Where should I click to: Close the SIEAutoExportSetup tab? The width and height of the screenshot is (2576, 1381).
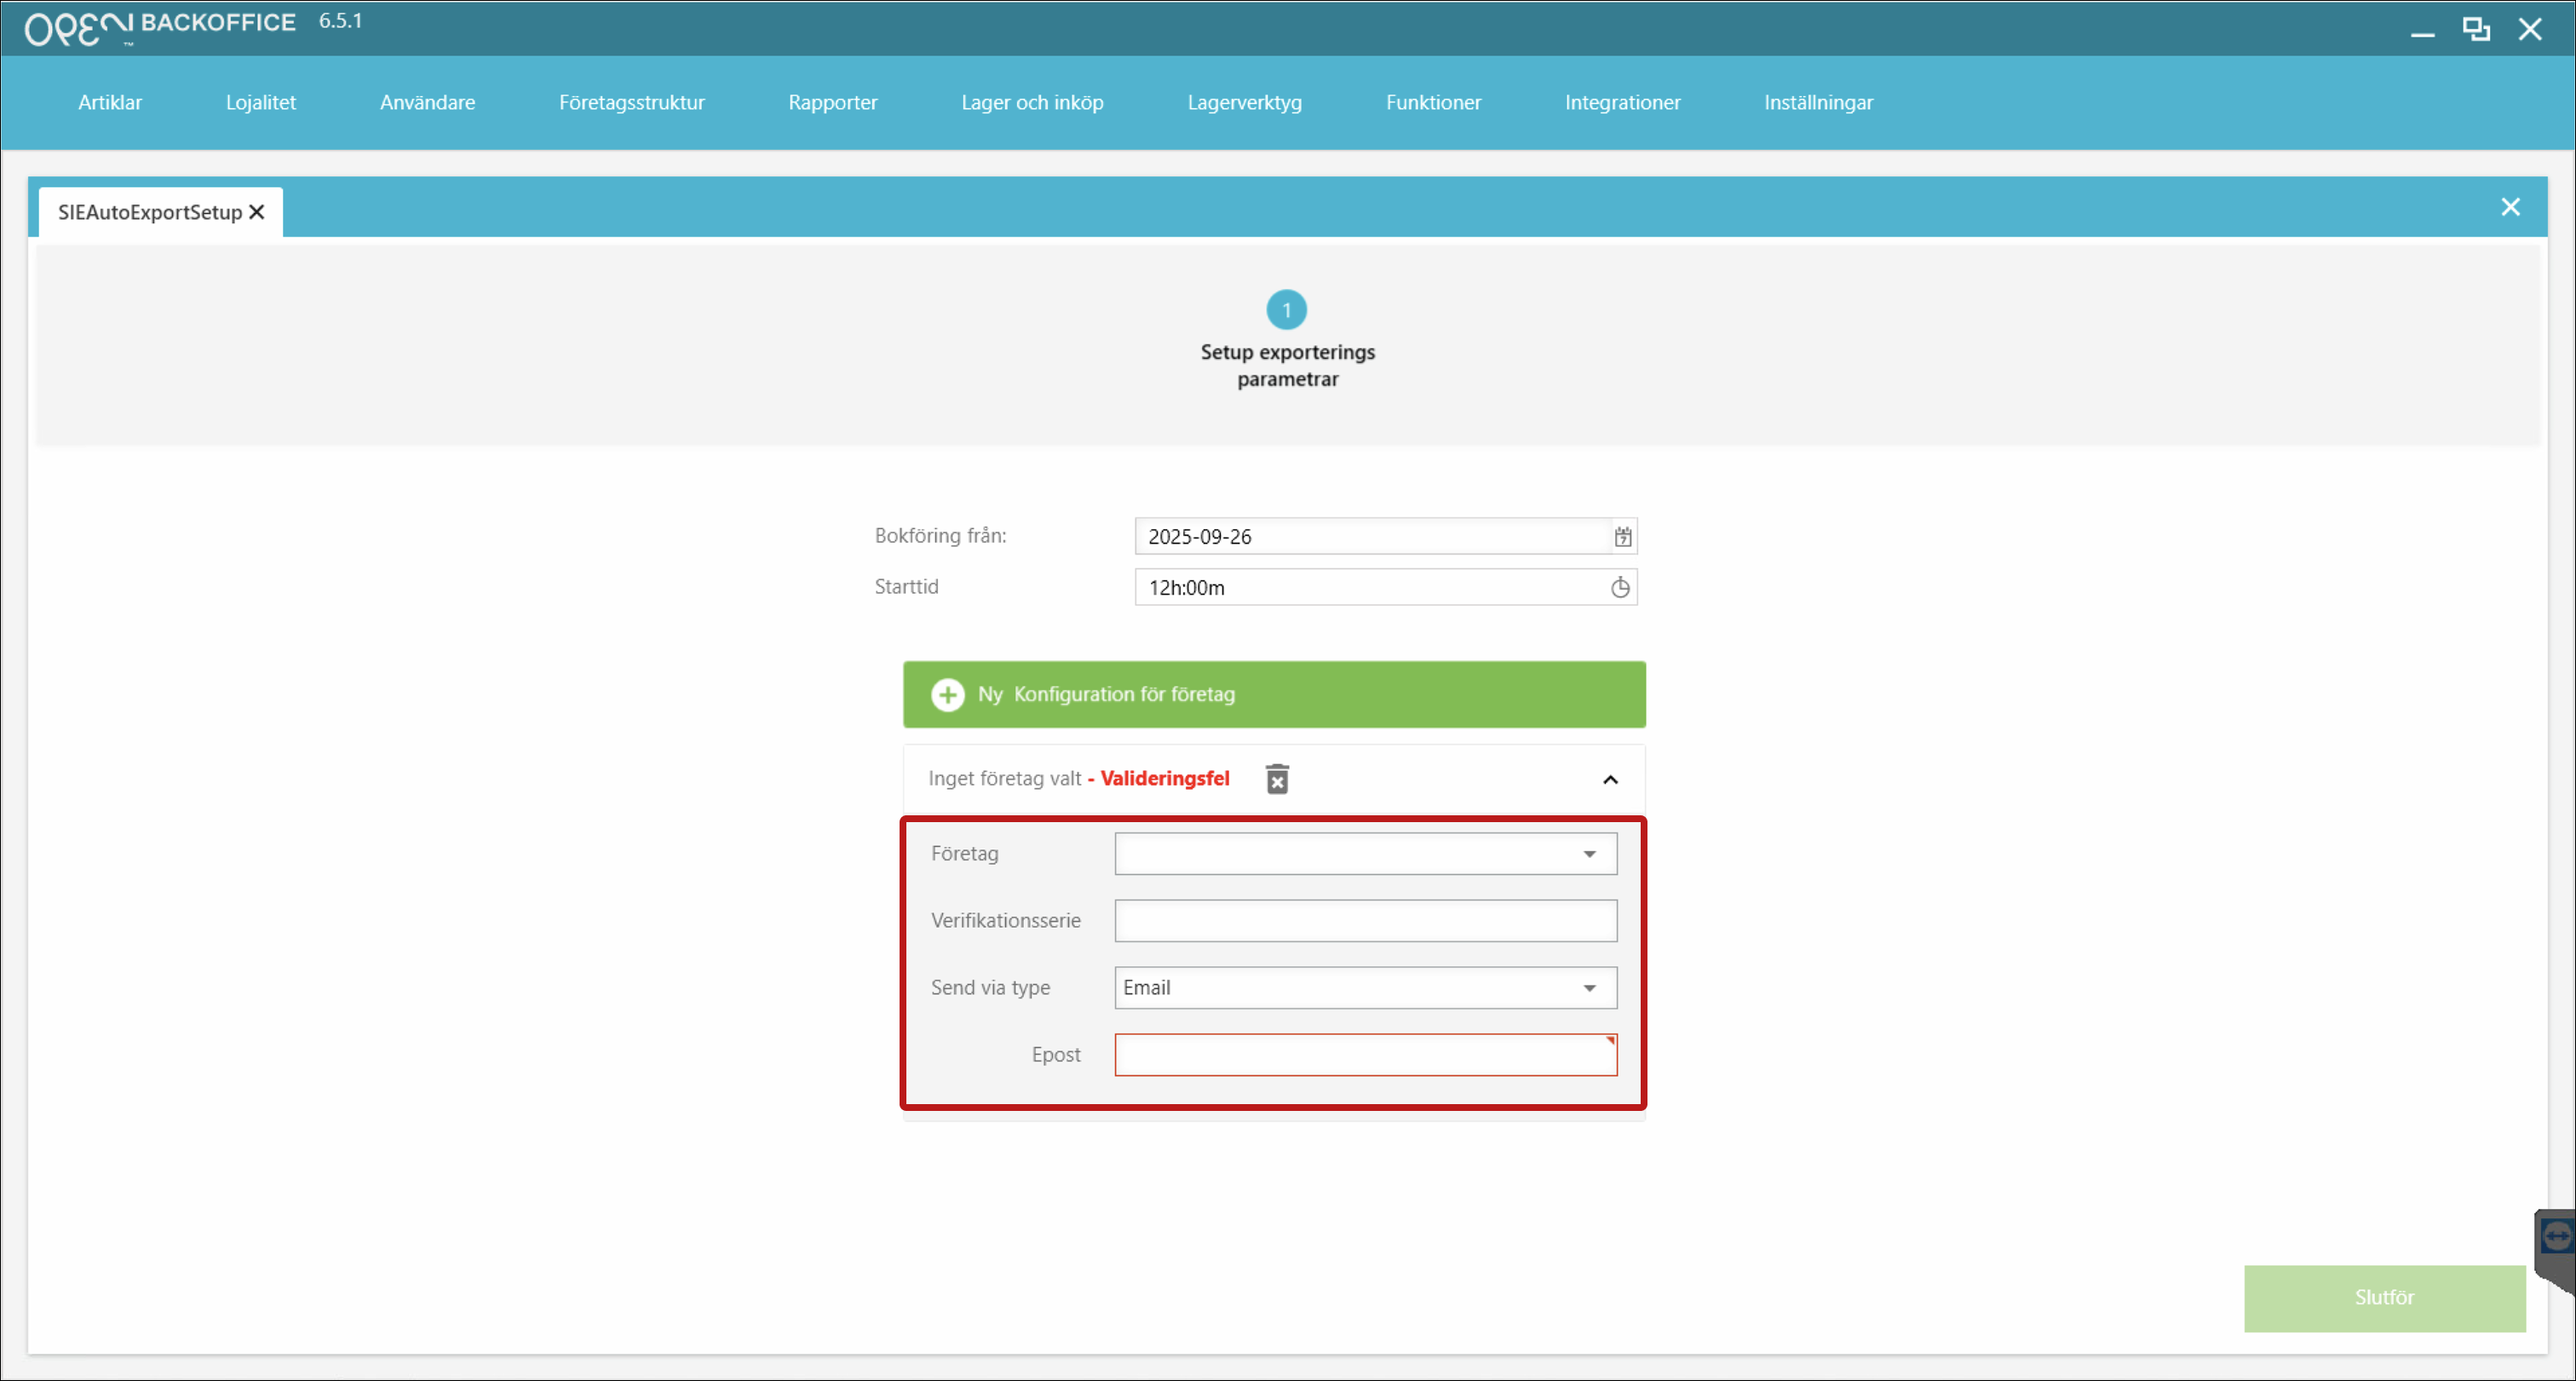257,212
